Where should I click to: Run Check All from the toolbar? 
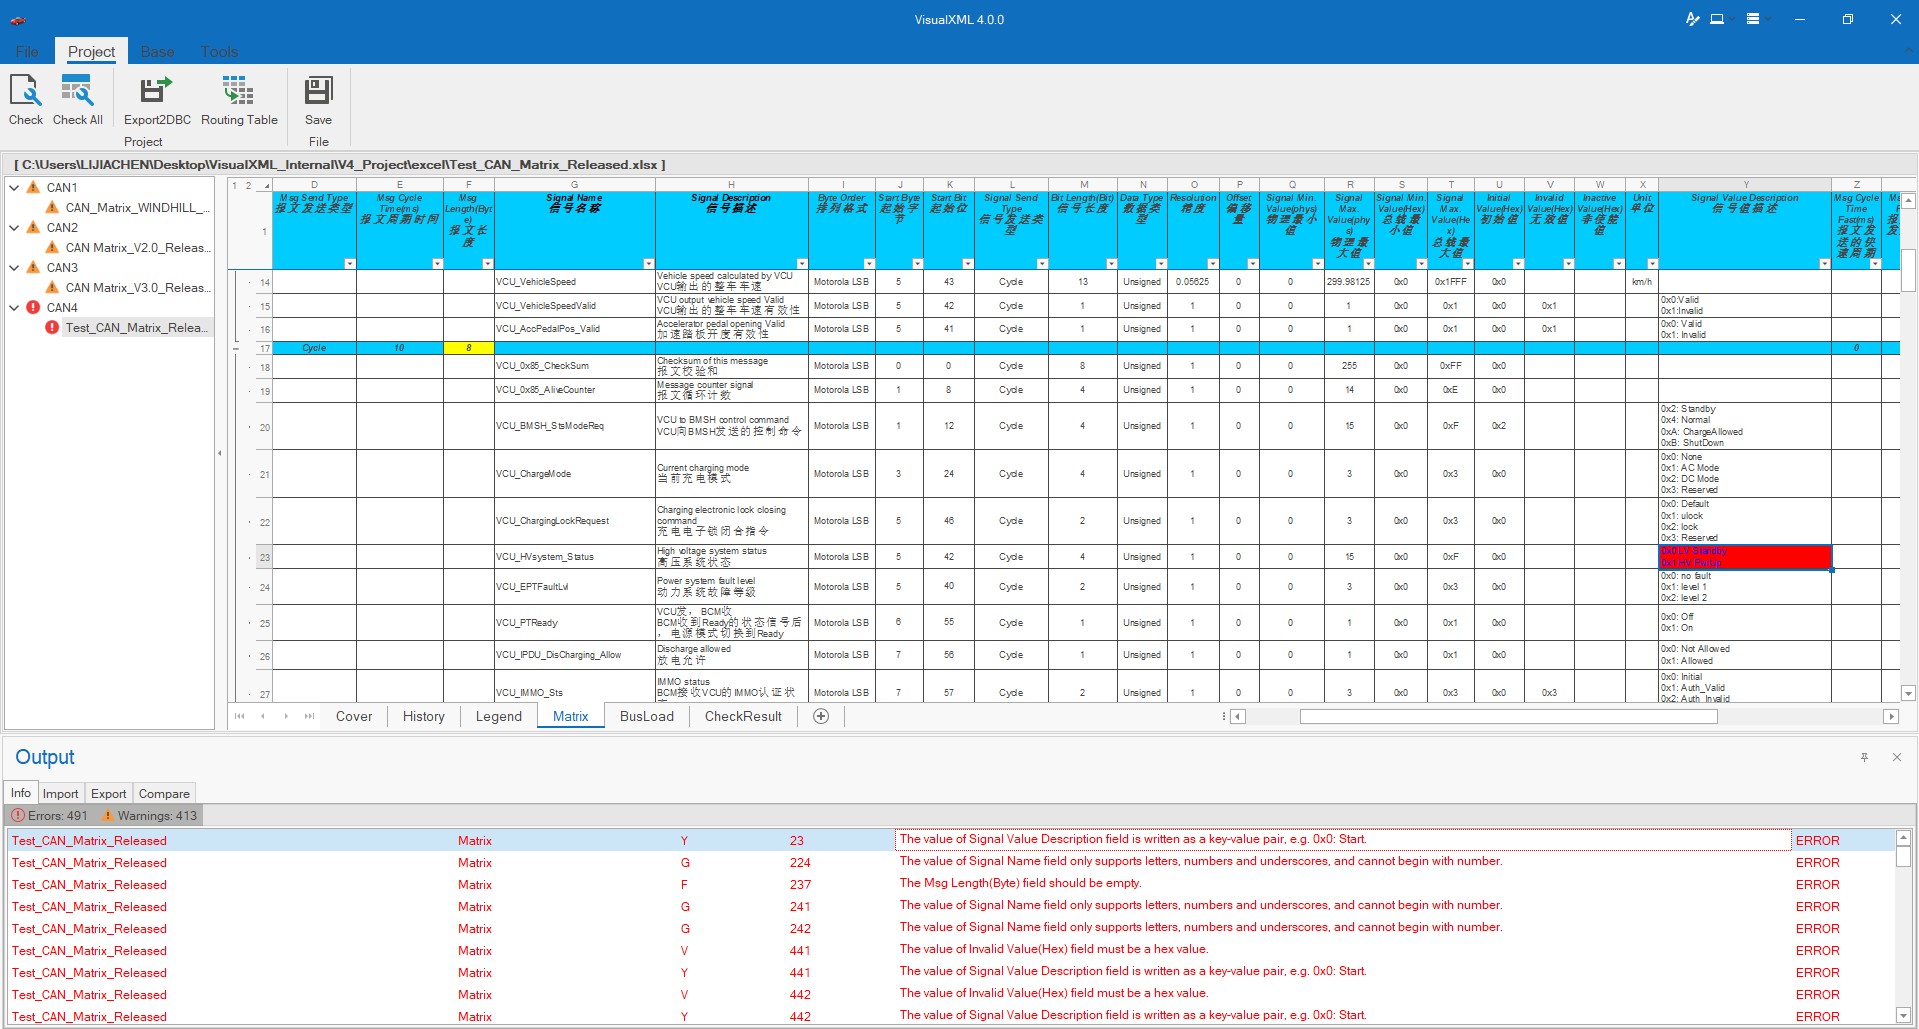point(77,92)
